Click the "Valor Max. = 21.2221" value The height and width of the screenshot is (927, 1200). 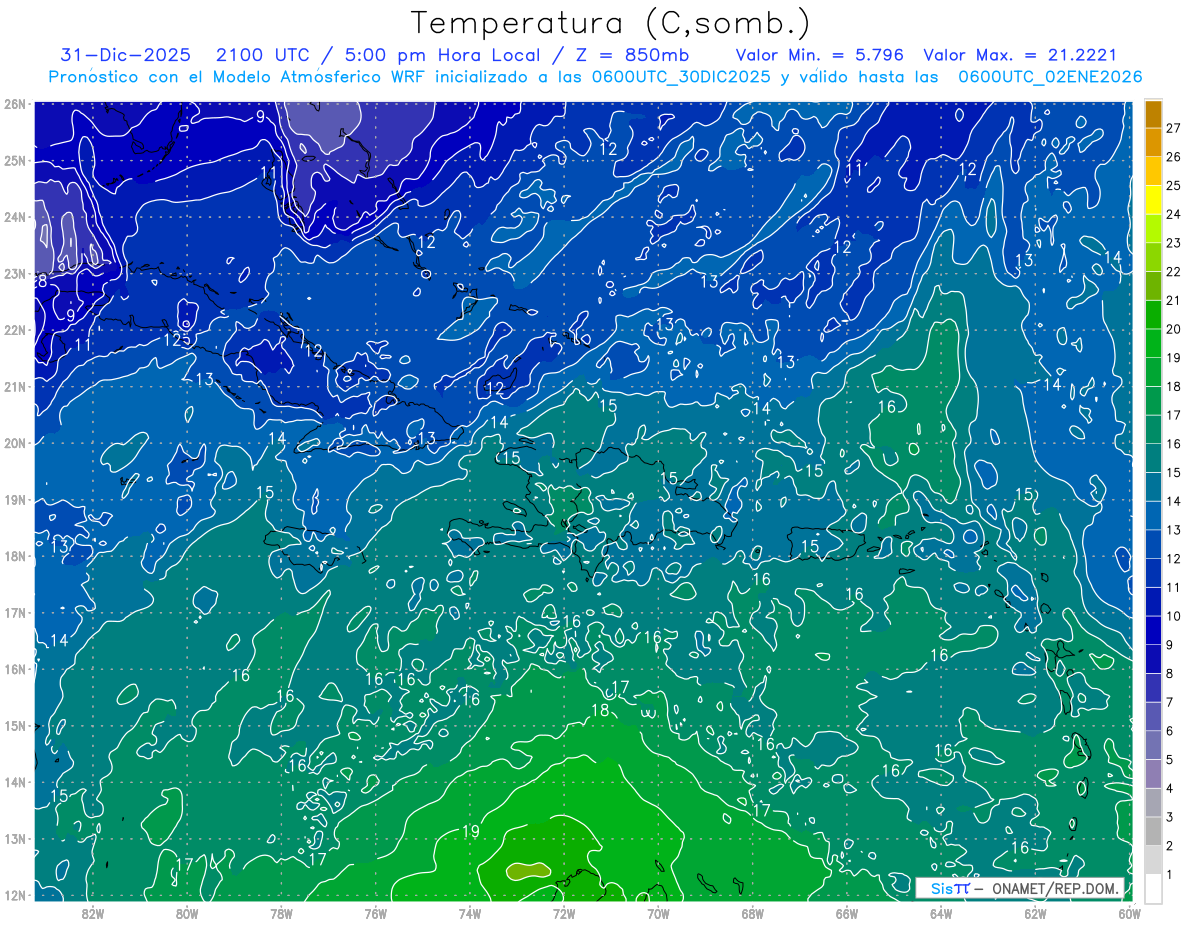(x=1020, y=55)
